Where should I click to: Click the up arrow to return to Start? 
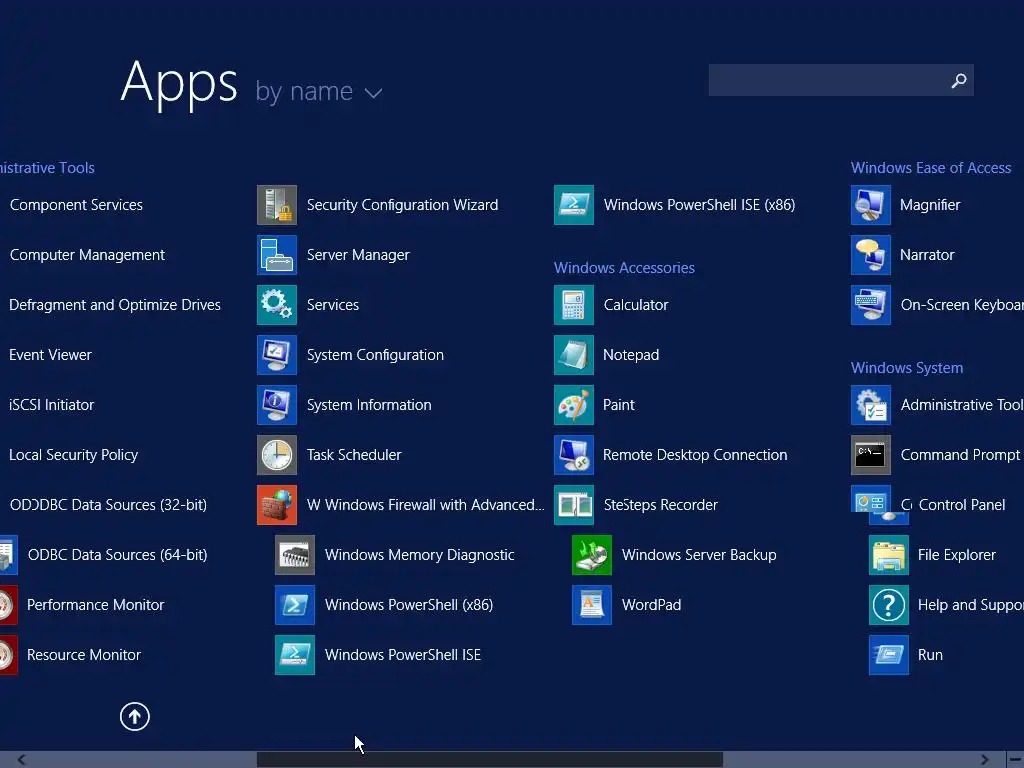(135, 717)
